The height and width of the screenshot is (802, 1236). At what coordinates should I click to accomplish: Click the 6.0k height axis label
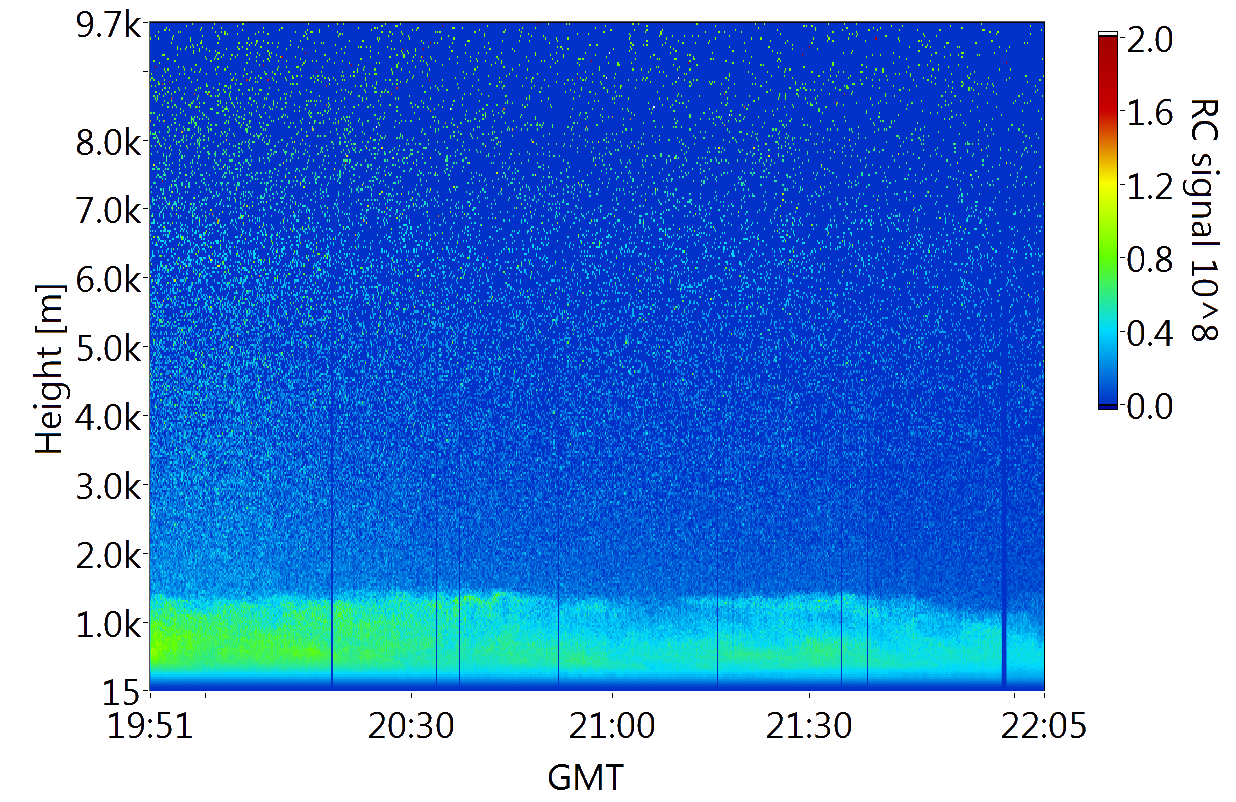pos(108,279)
